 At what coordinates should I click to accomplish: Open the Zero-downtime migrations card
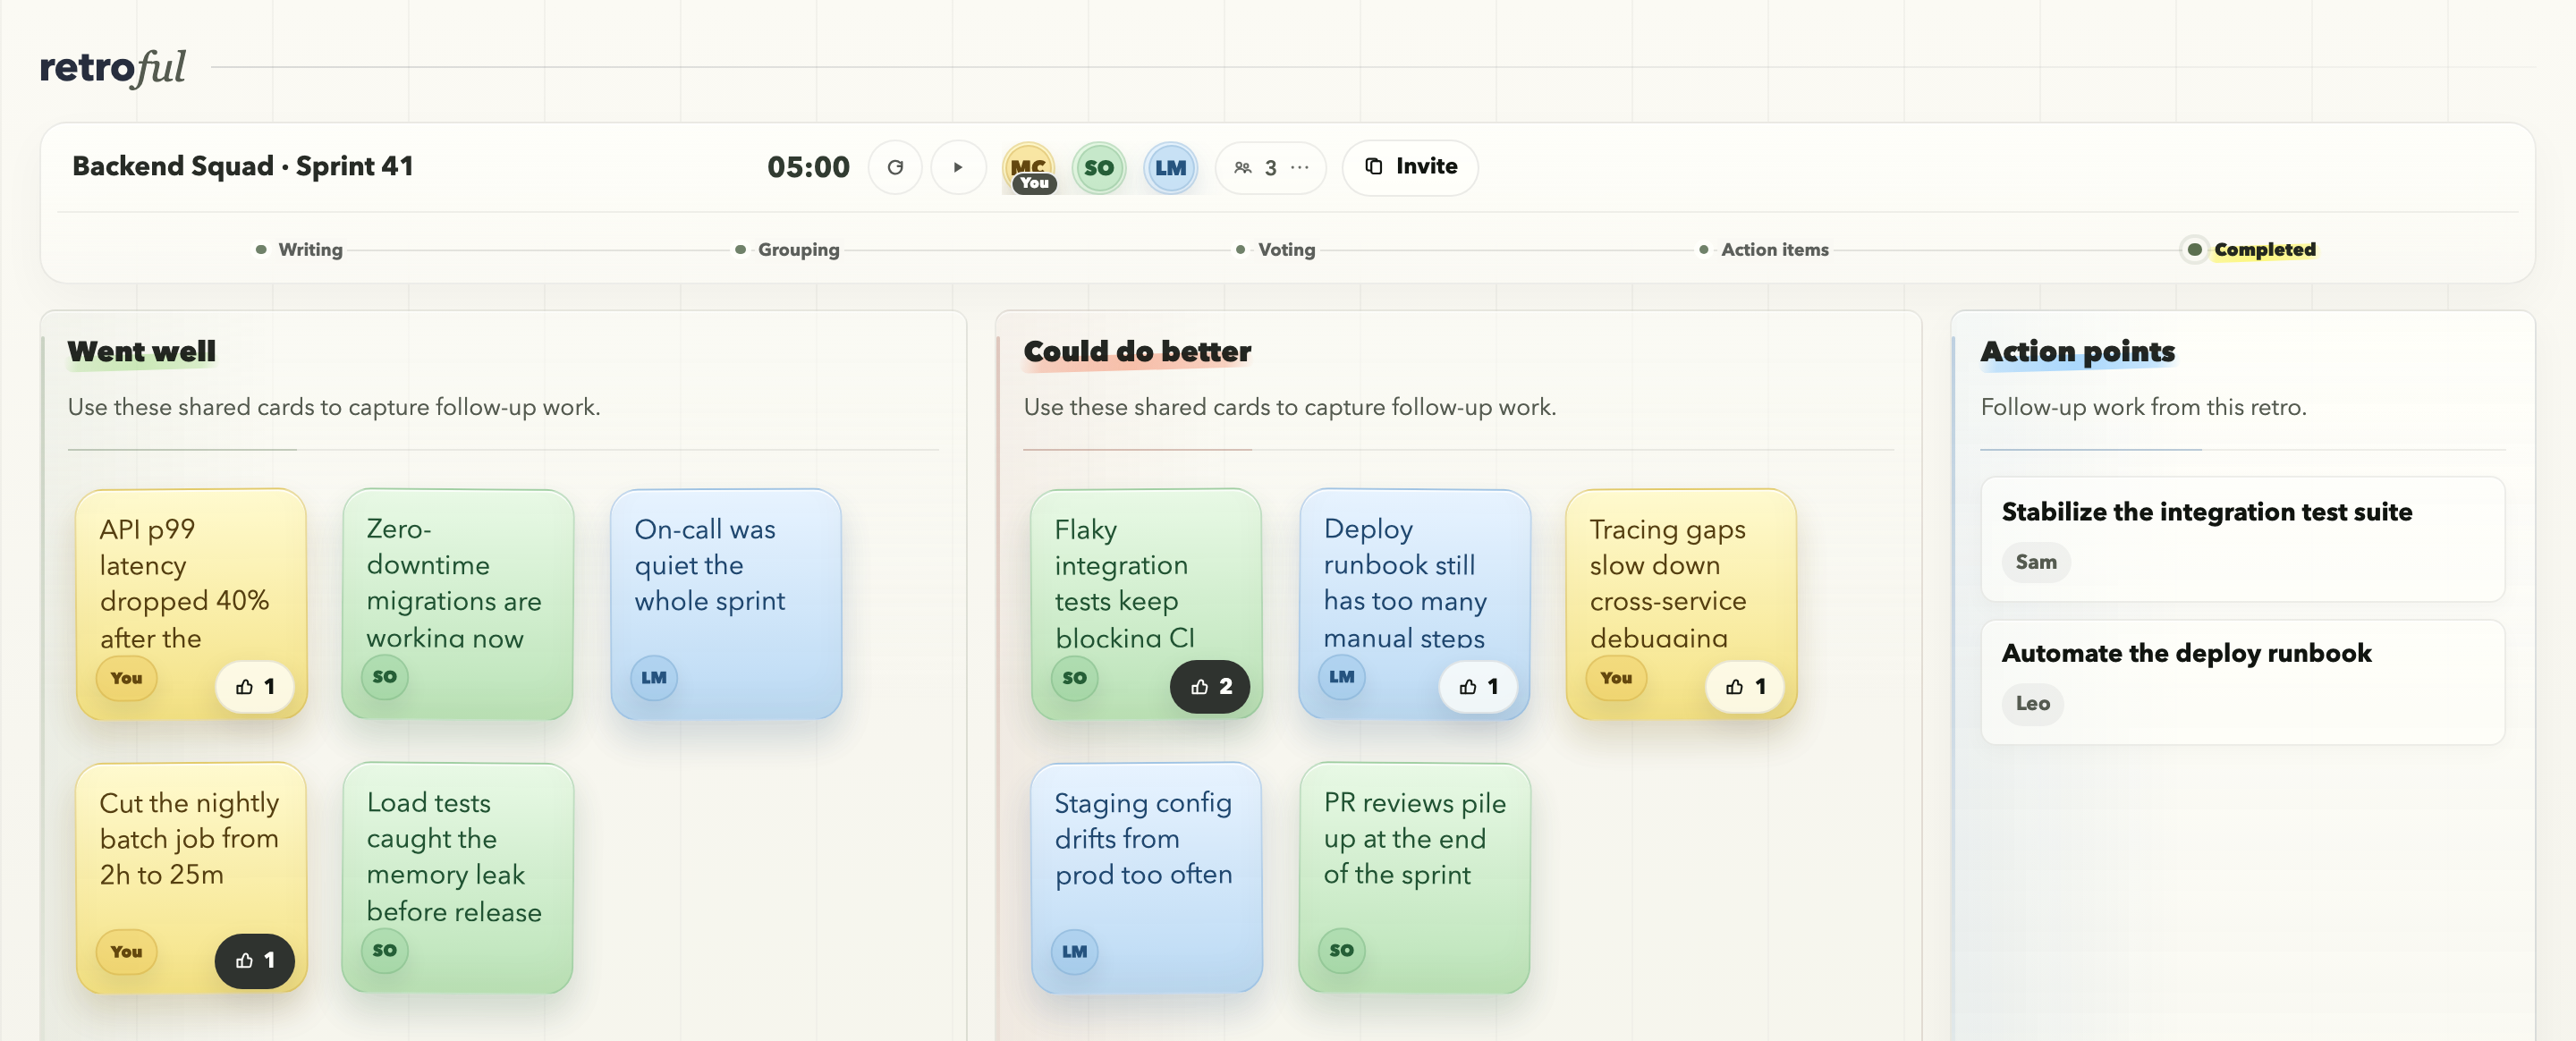[x=458, y=604]
